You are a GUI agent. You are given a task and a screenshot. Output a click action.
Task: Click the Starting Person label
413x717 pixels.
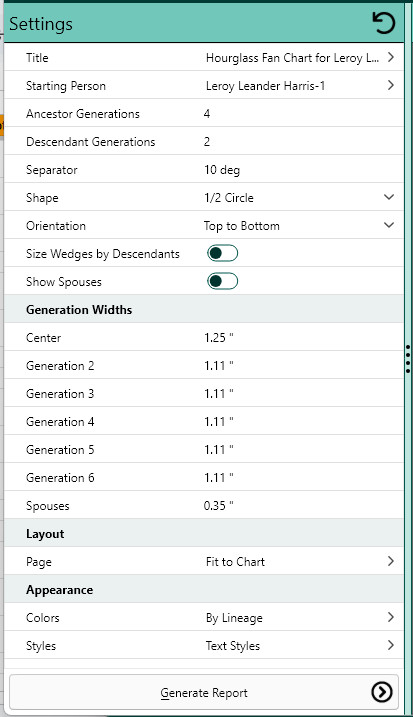[66, 86]
